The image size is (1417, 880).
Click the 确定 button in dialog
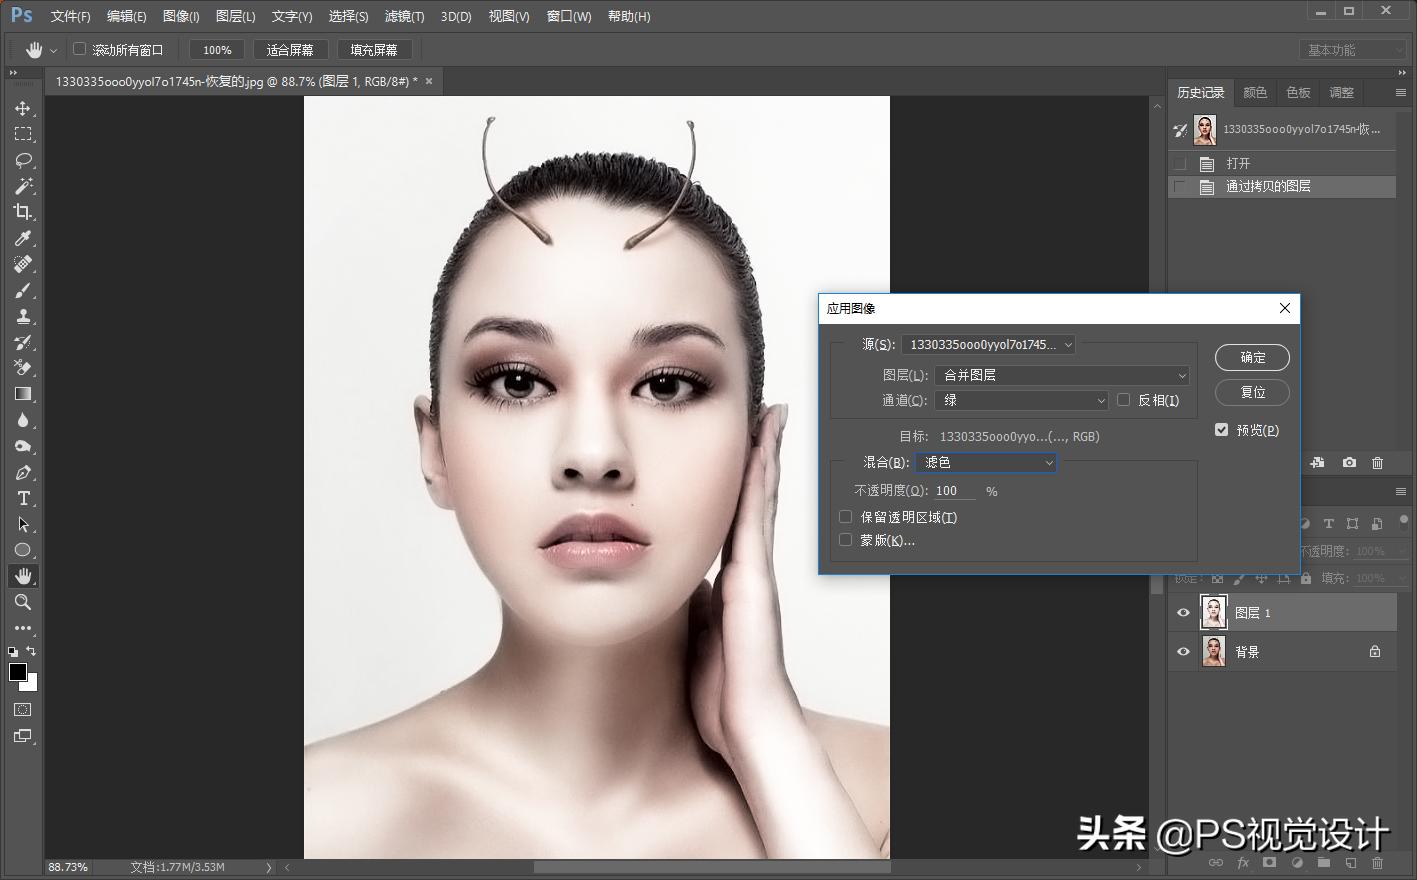coord(1252,357)
